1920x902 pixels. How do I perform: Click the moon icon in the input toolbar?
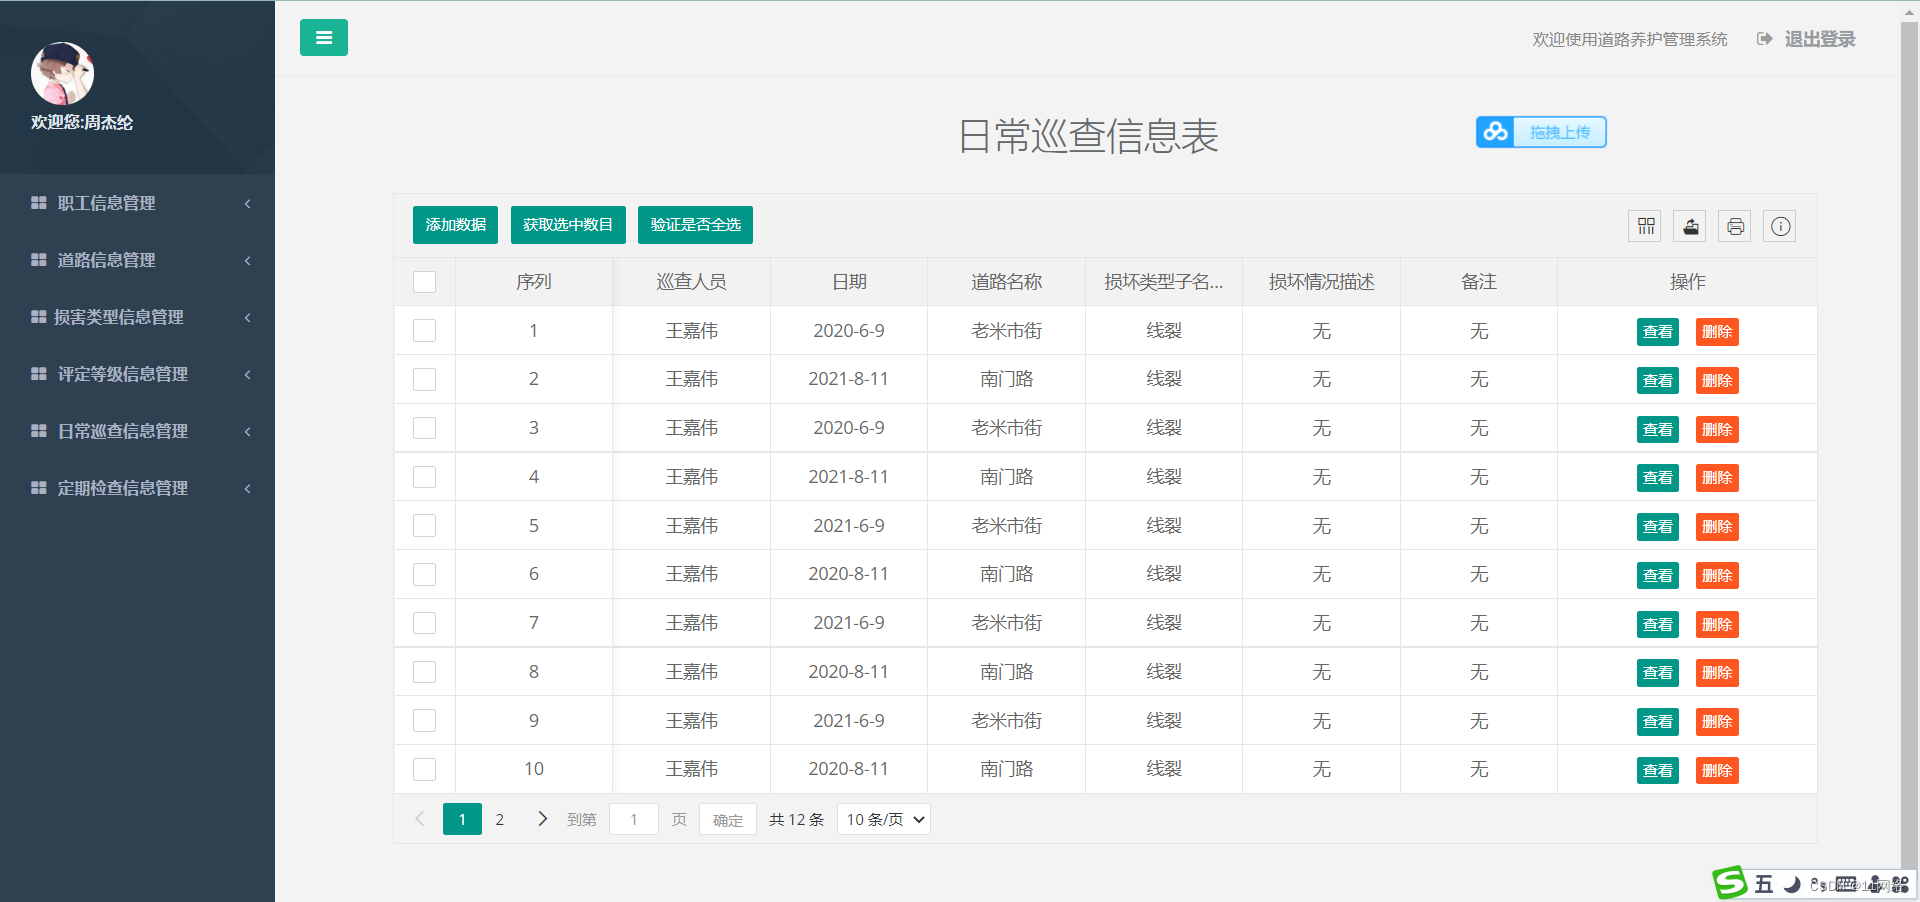click(x=1792, y=884)
